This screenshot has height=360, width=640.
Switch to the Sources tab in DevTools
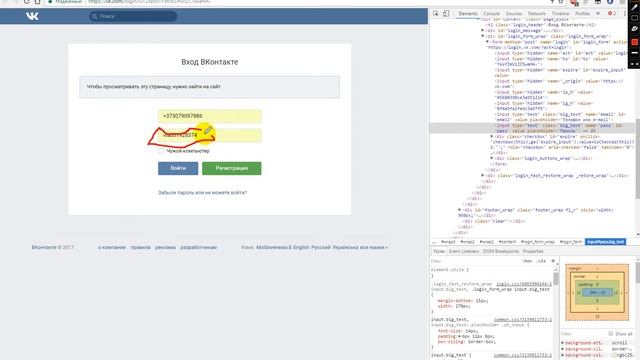click(x=514, y=13)
